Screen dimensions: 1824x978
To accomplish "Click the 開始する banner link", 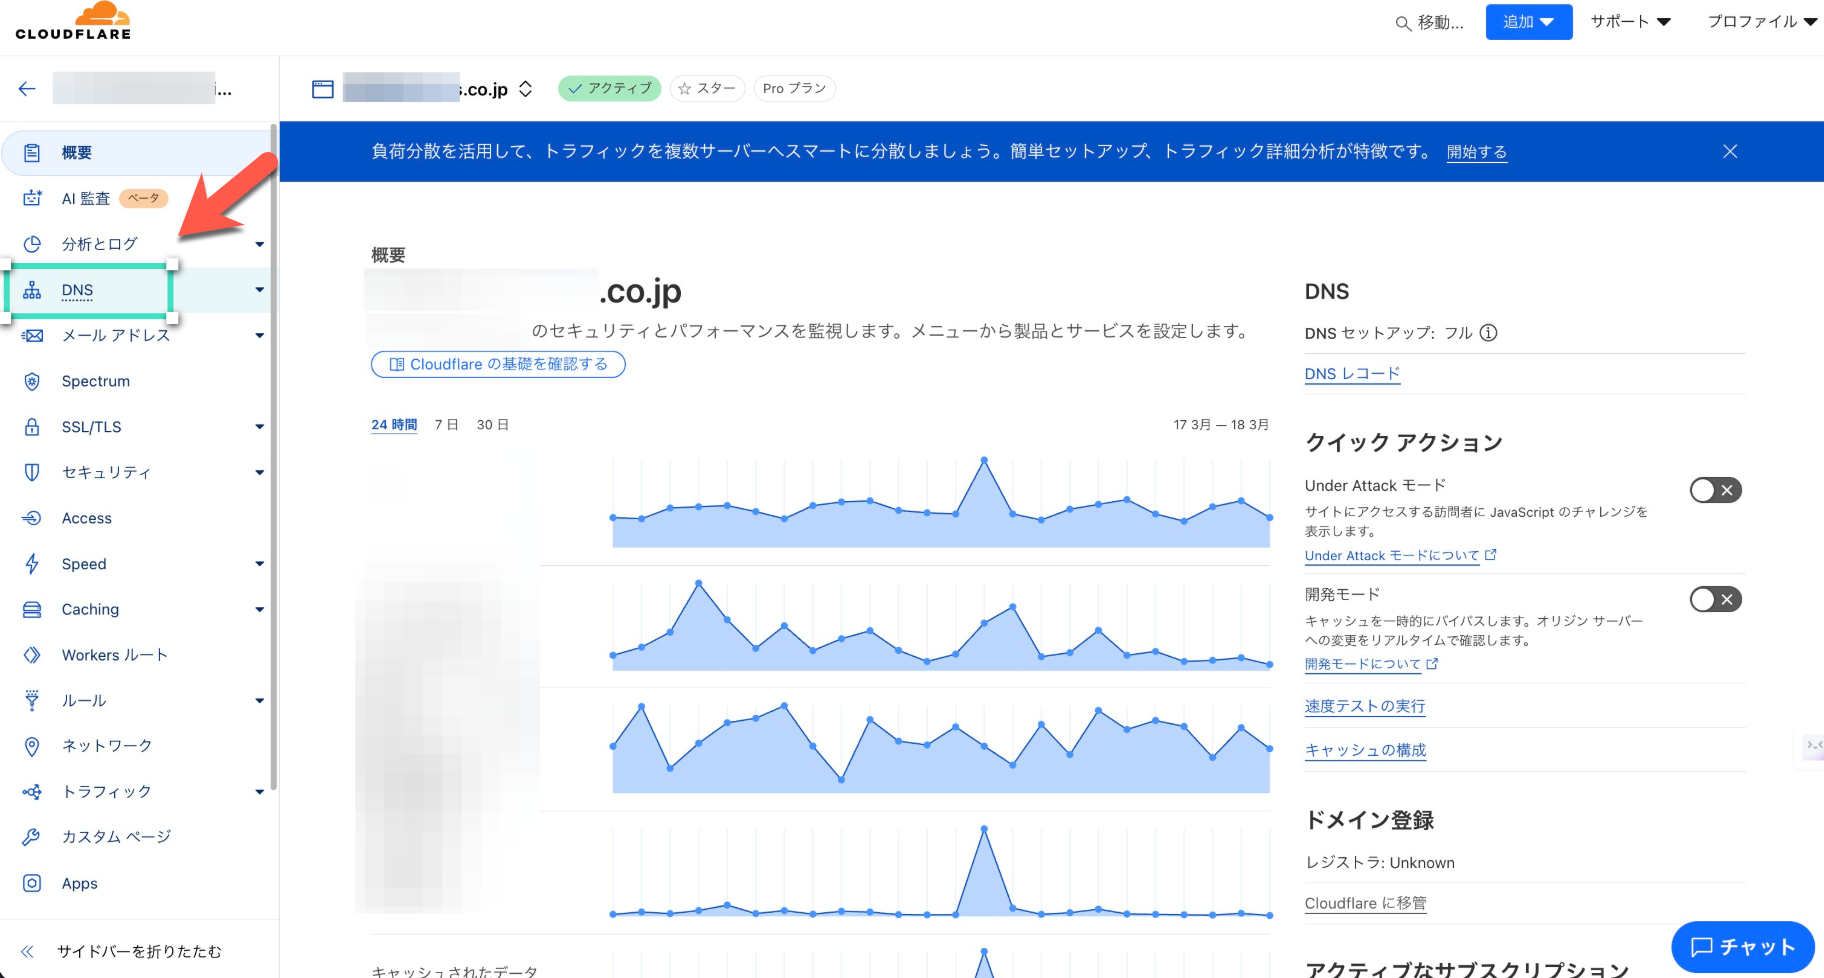I will [1477, 152].
